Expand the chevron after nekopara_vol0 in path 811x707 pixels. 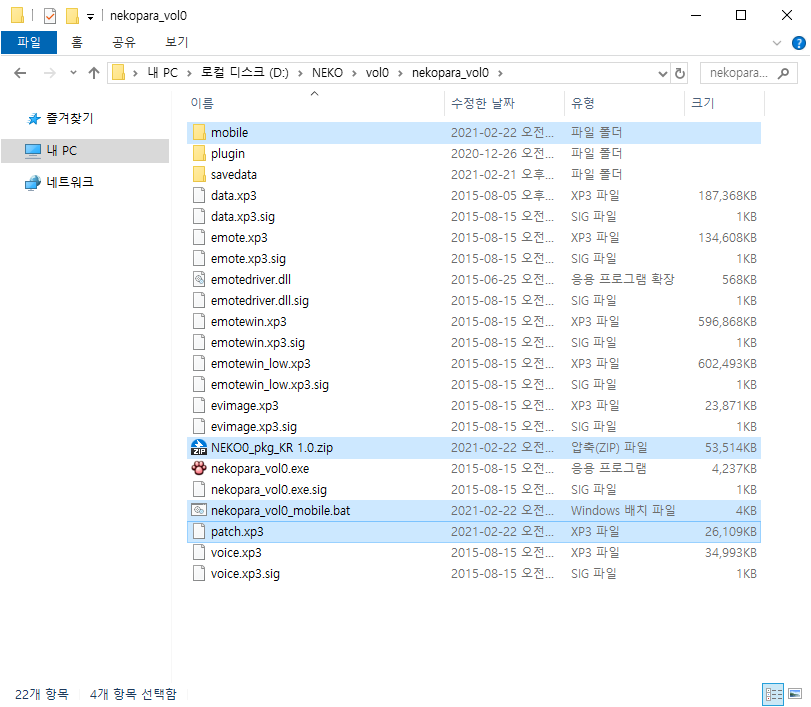pyautogui.click(x=500, y=73)
